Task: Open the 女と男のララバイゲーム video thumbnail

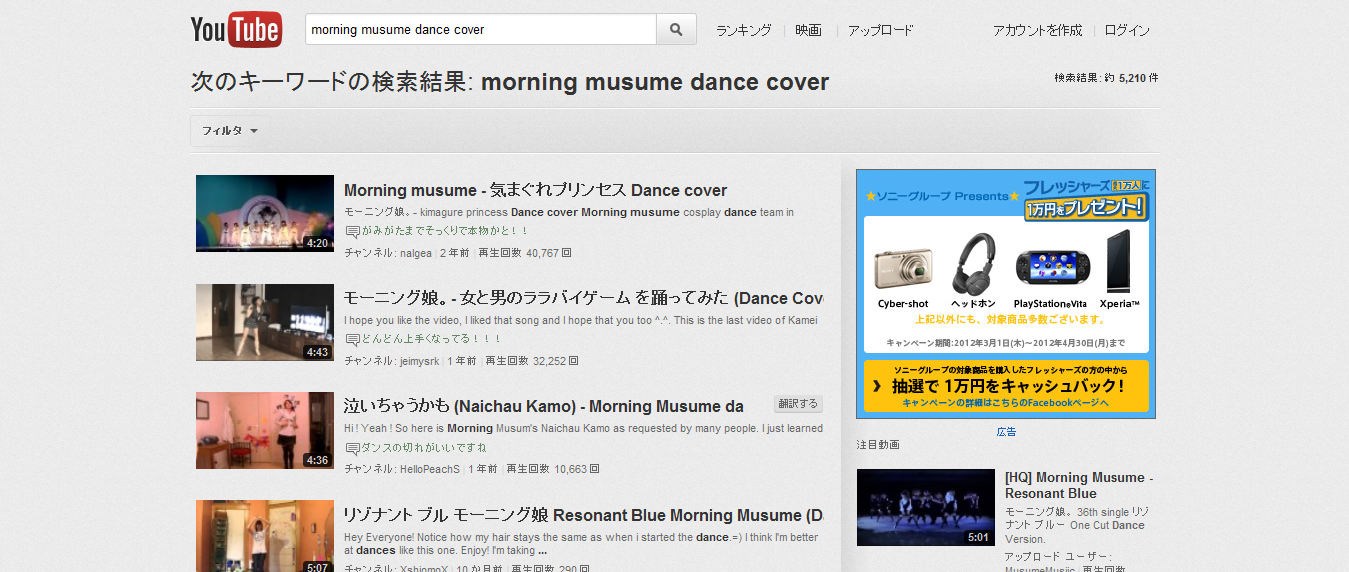Action: (x=264, y=322)
